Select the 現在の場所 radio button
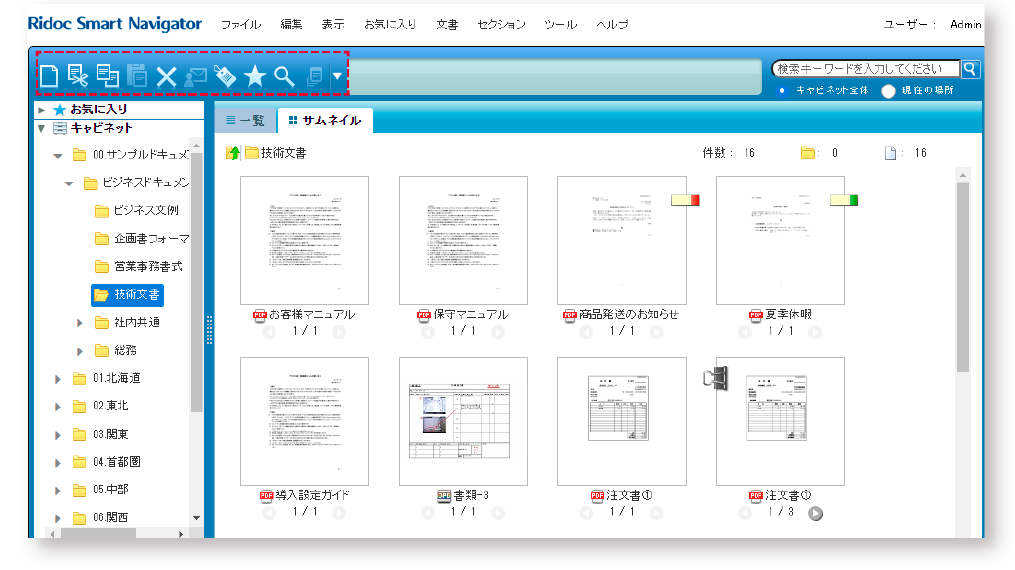 point(888,91)
